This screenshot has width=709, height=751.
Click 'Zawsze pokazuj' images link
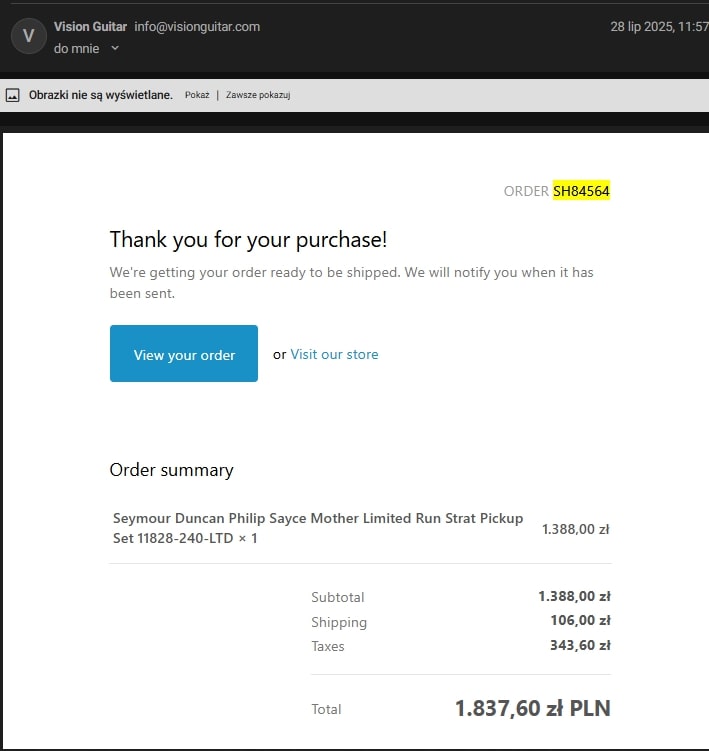tap(258, 95)
